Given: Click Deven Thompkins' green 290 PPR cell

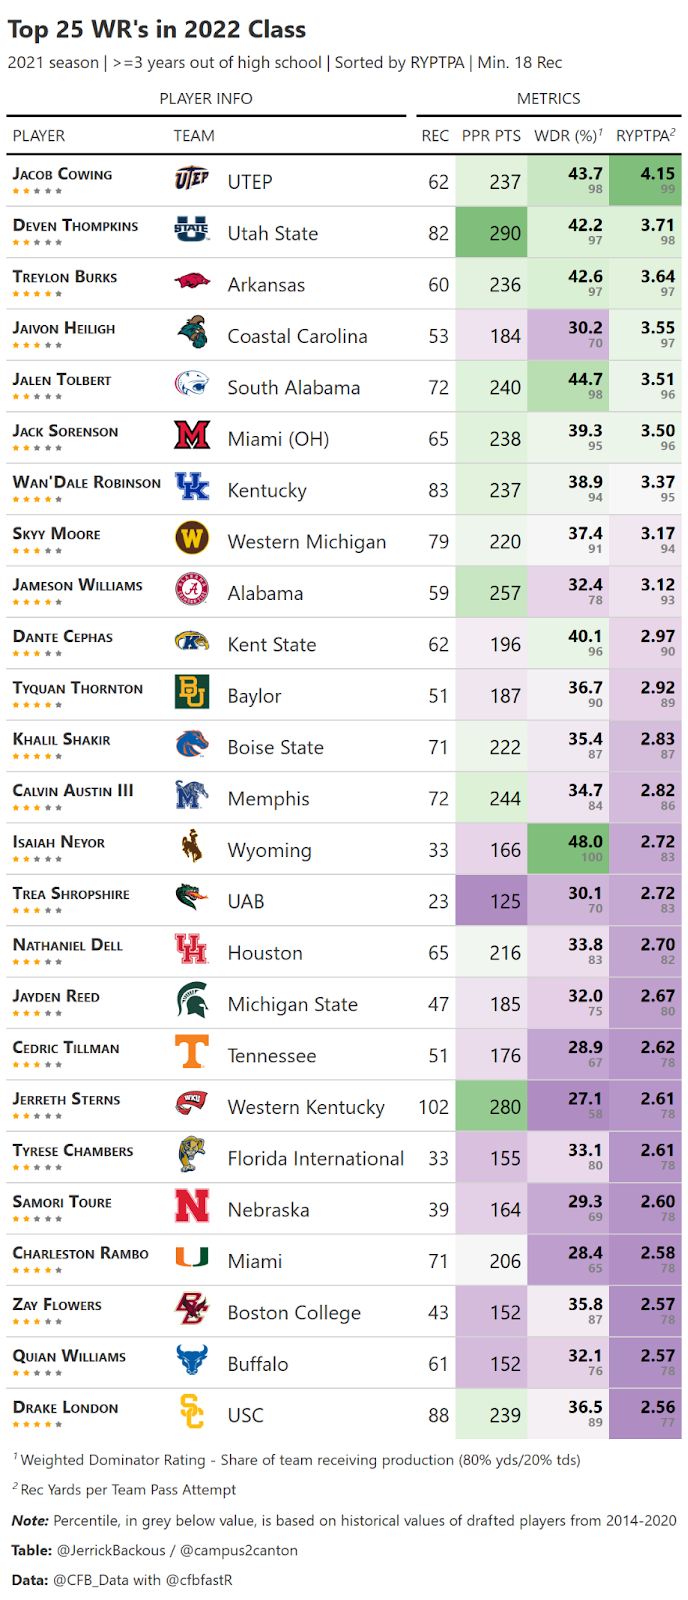Looking at the screenshot, I should click(x=491, y=233).
